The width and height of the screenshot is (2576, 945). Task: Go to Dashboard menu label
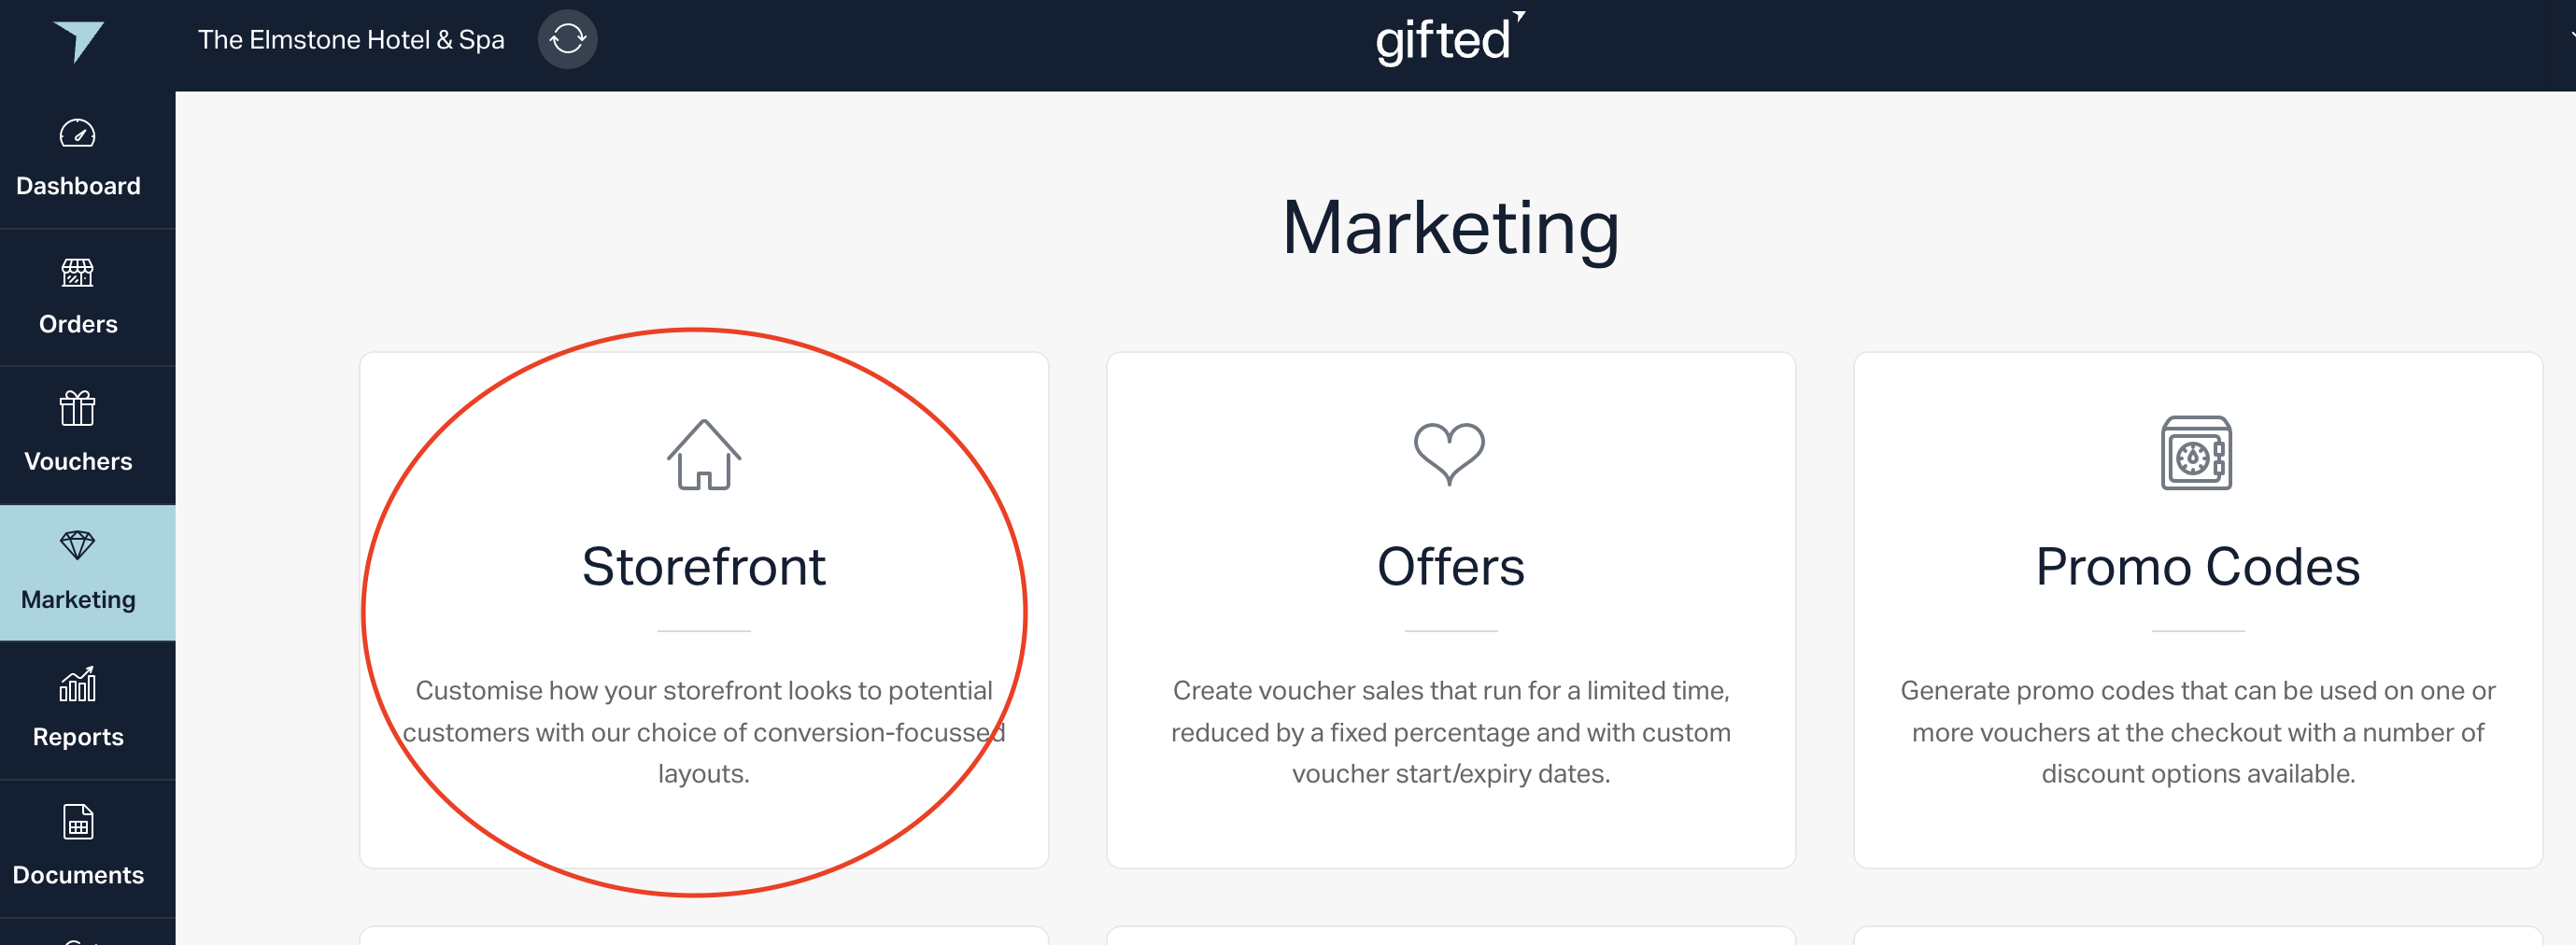click(78, 186)
